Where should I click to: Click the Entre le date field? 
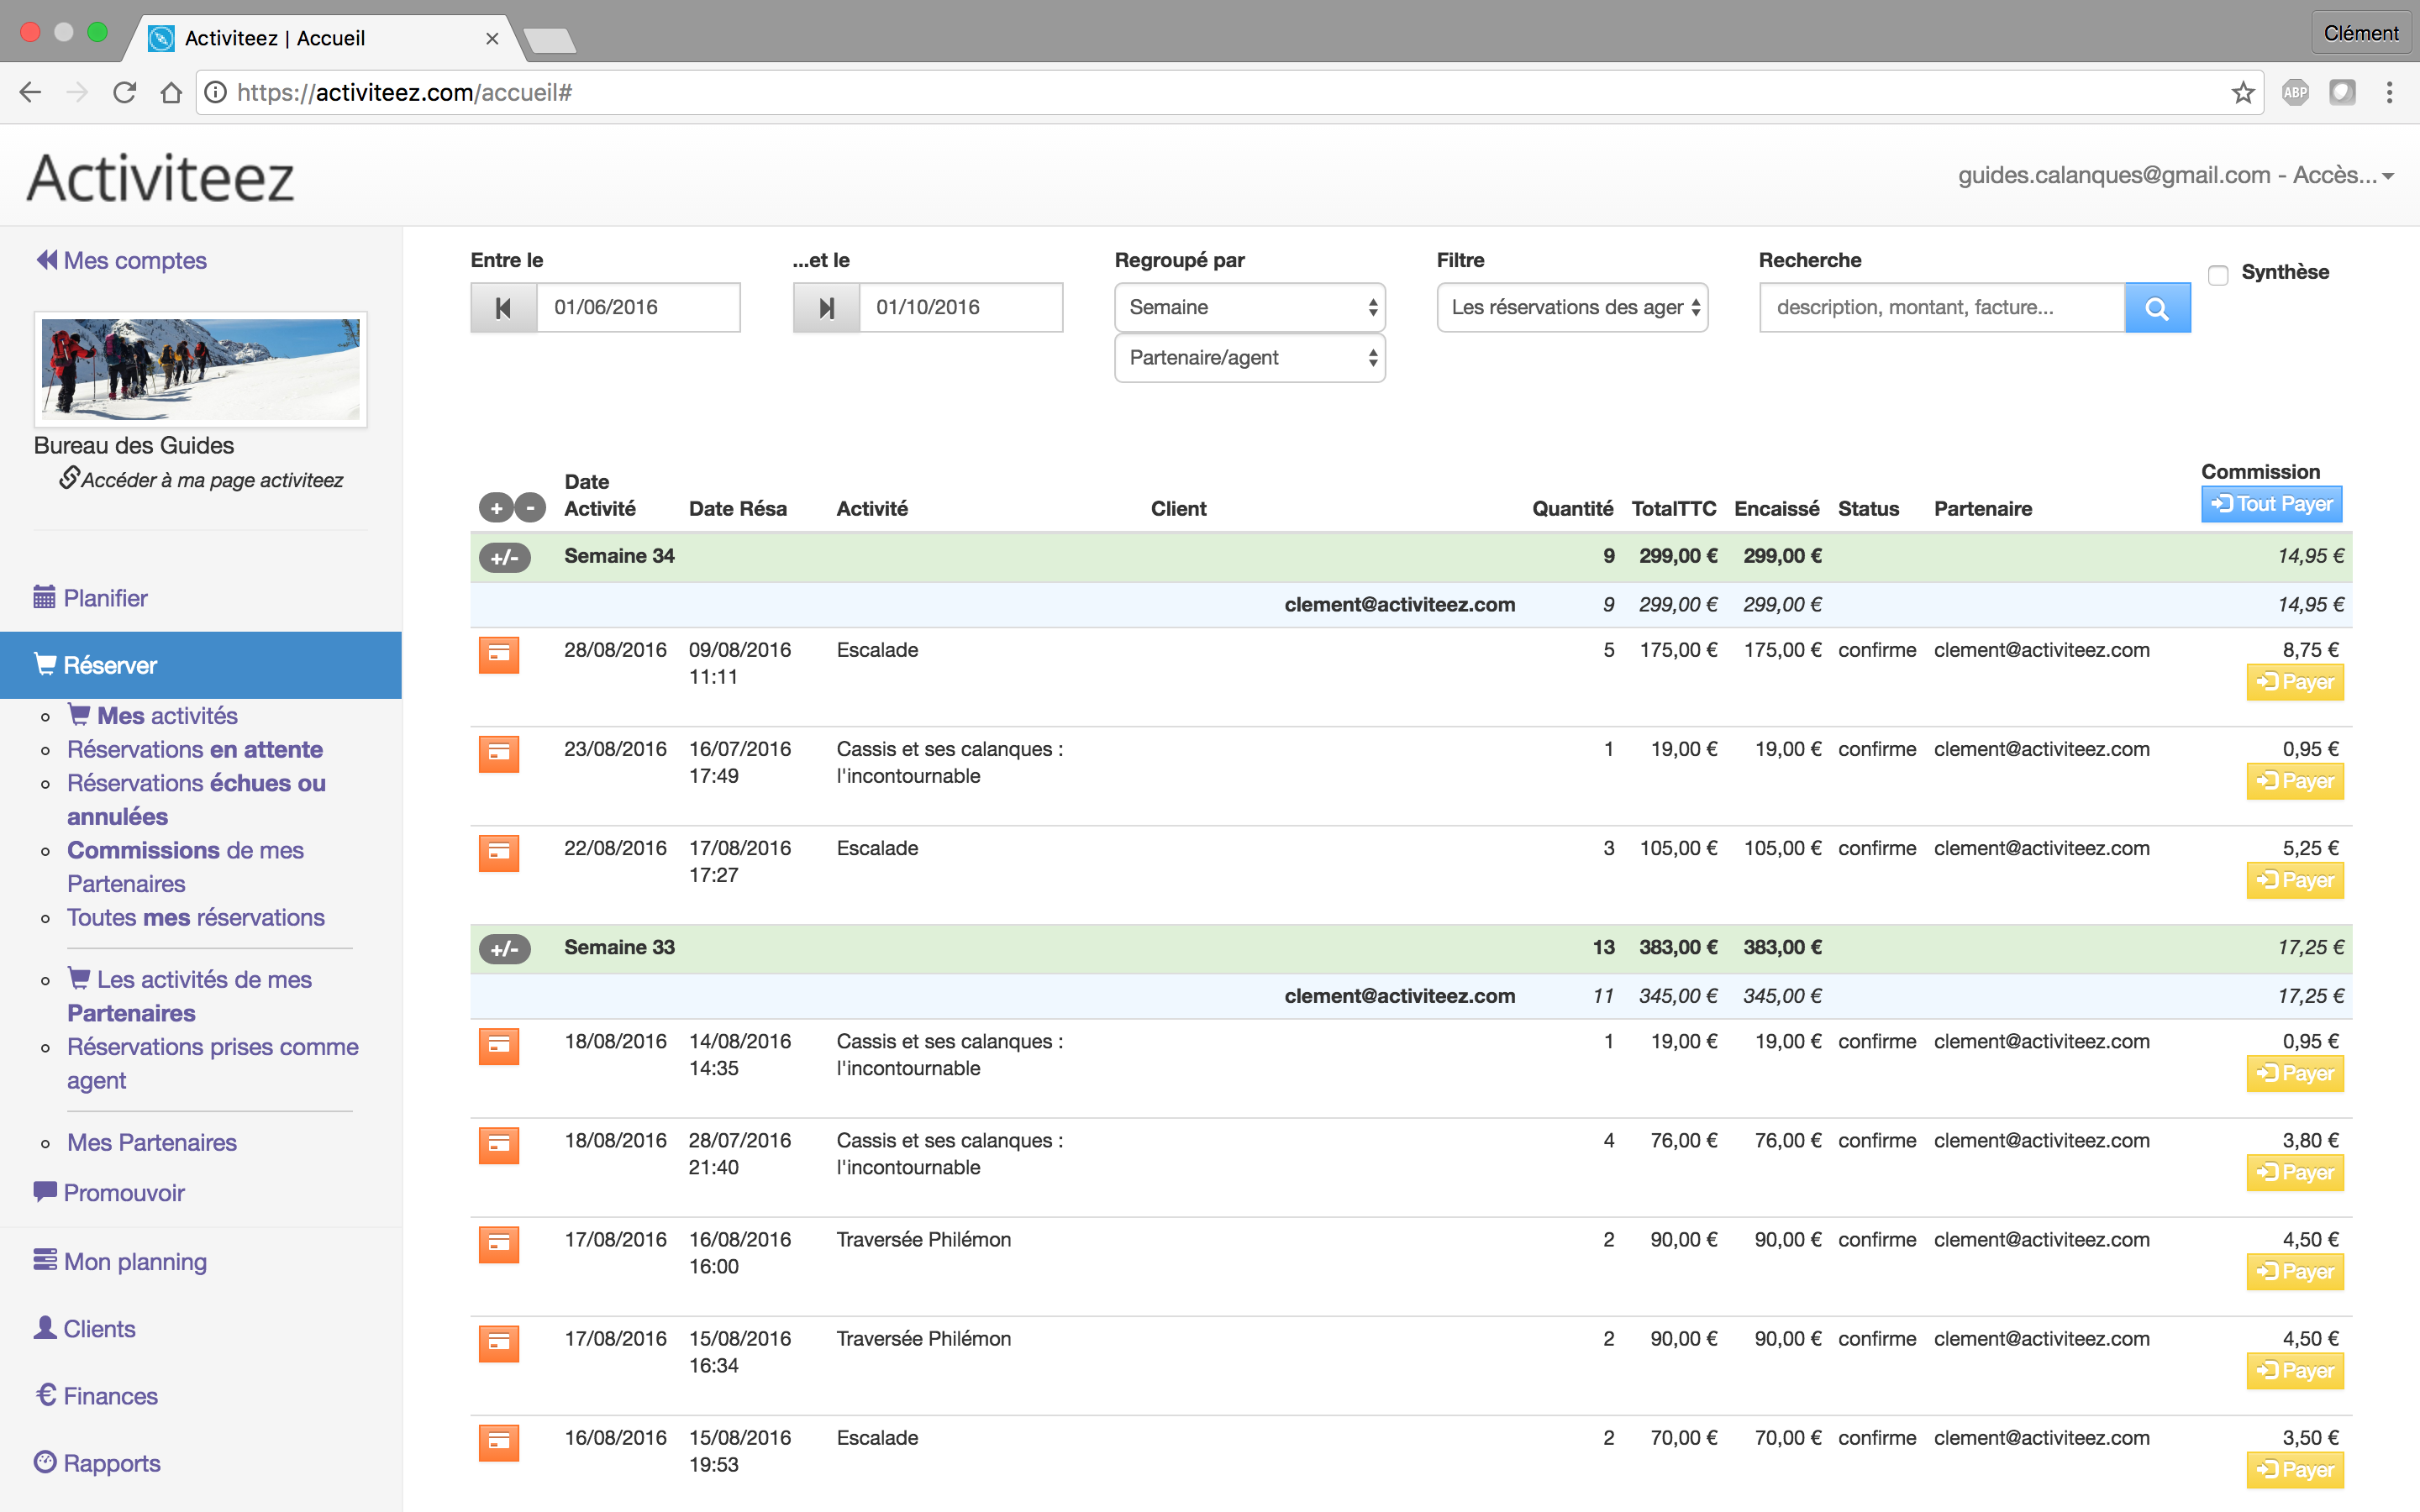click(638, 308)
